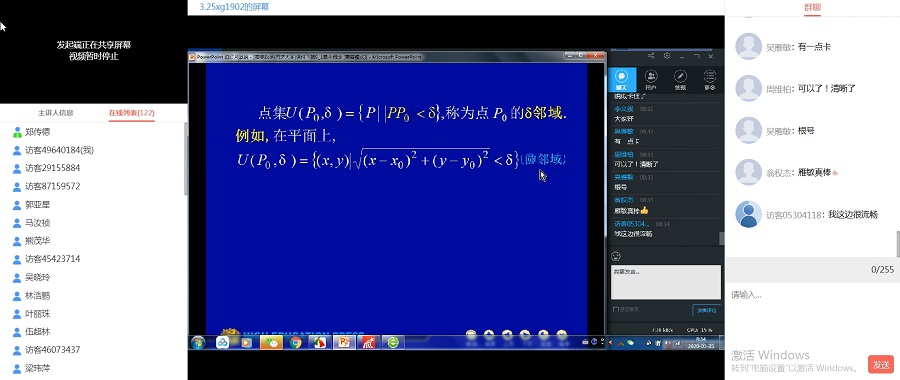Open the 用户 users icon in shared panel

[x=651, y=80]
